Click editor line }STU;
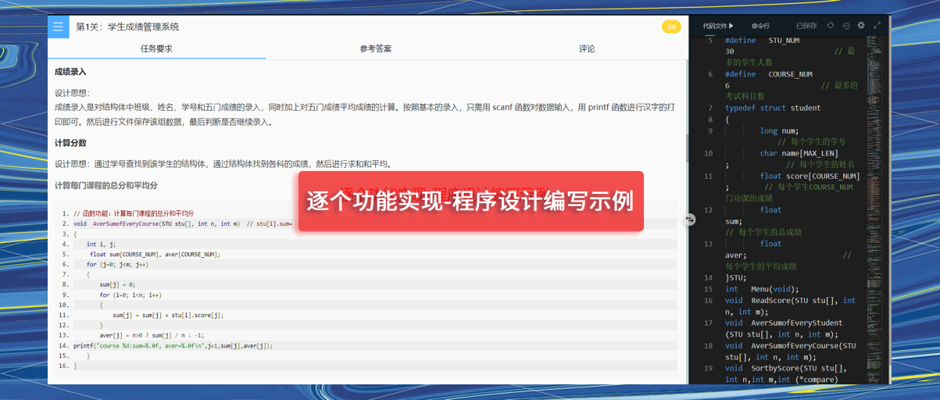Screen dimensions: 940x400 tap(736, 278)
